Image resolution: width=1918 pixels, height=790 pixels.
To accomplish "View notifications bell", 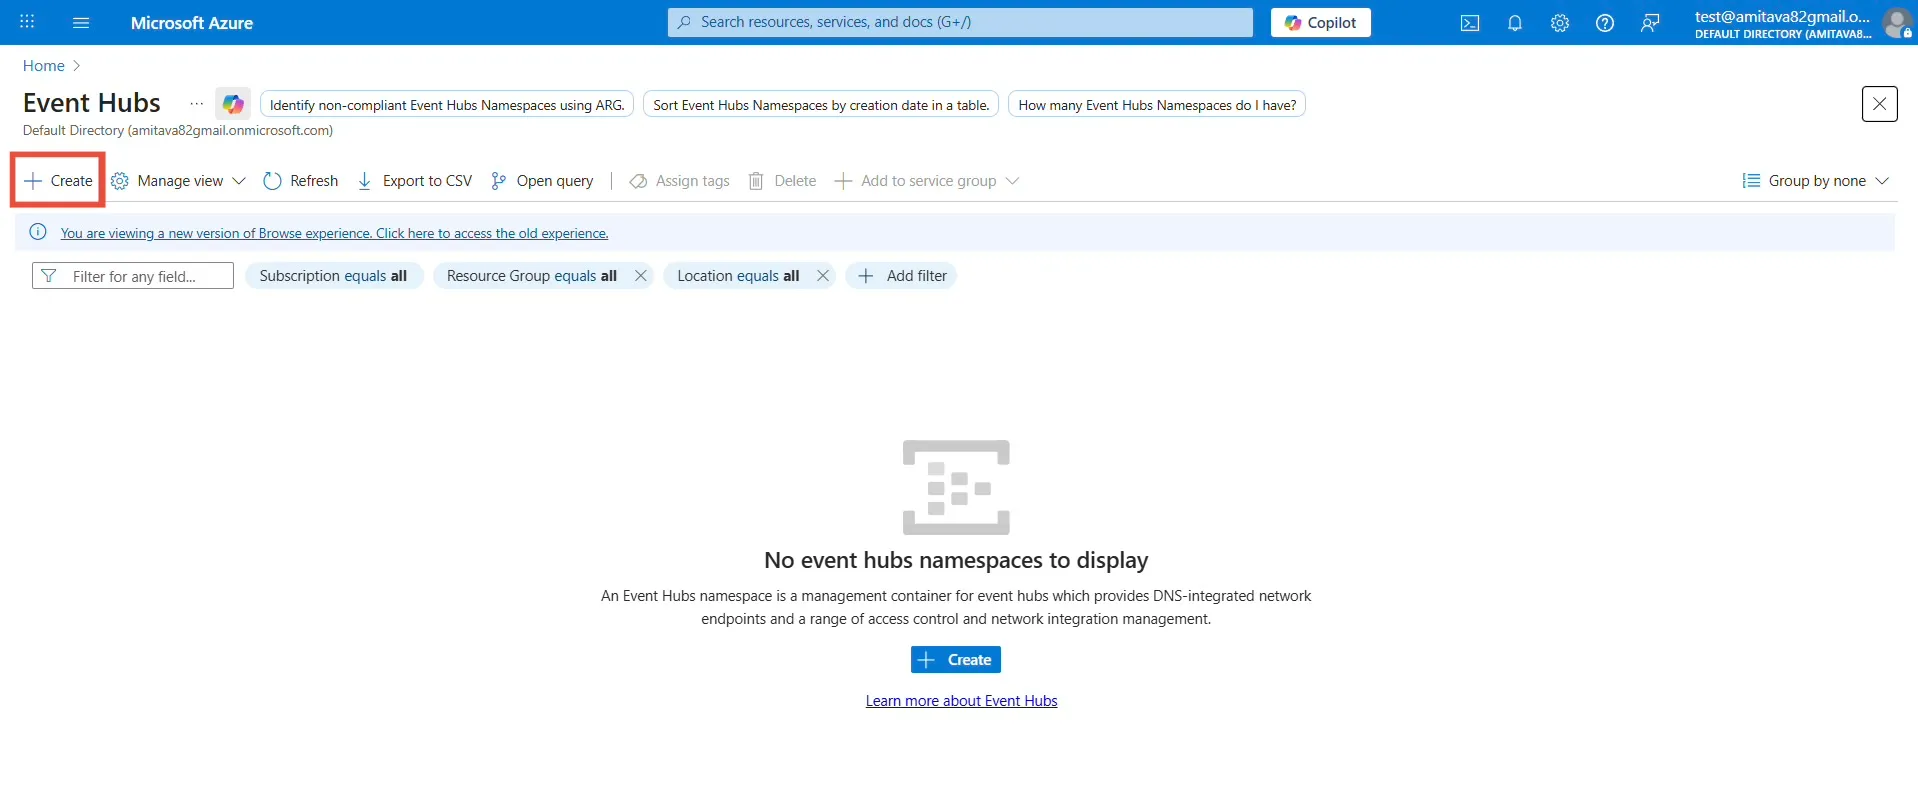I will tap(1515, 23).
